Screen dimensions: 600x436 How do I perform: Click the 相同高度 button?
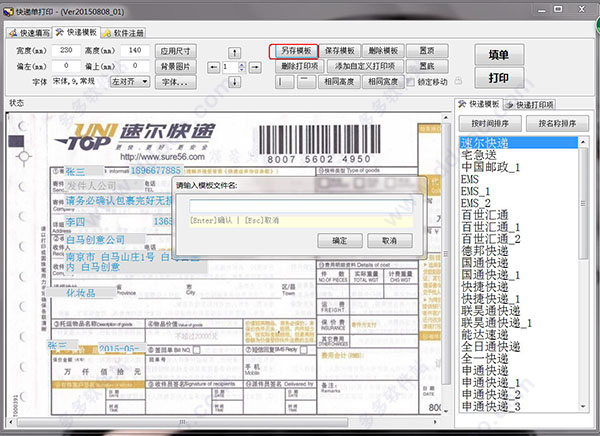(x=339, y=82)
